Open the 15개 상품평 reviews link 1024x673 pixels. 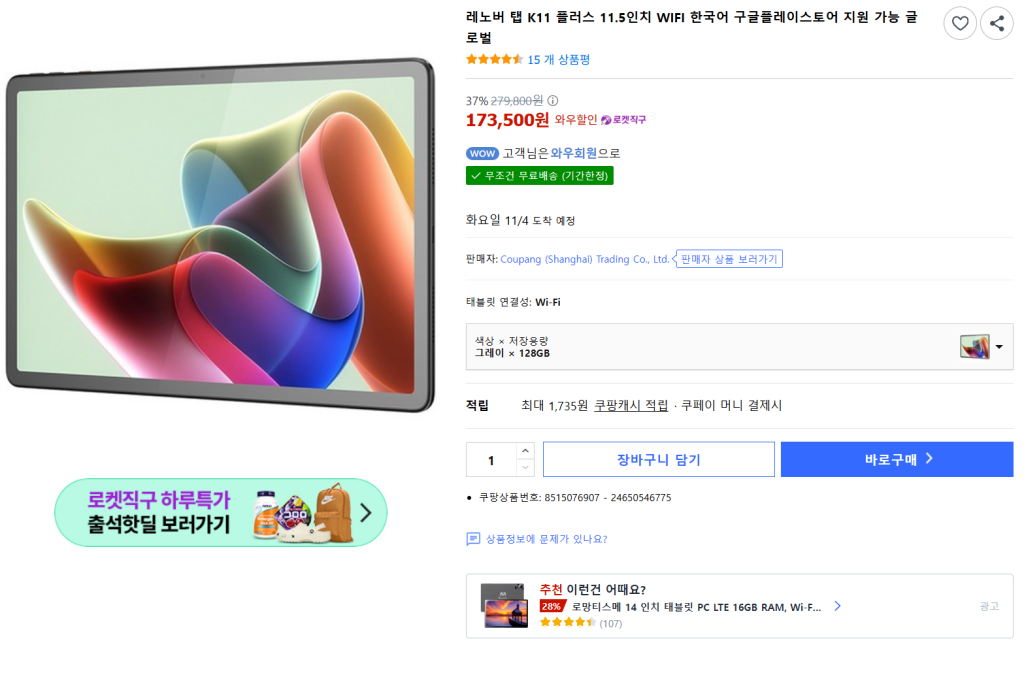(558, 60)
